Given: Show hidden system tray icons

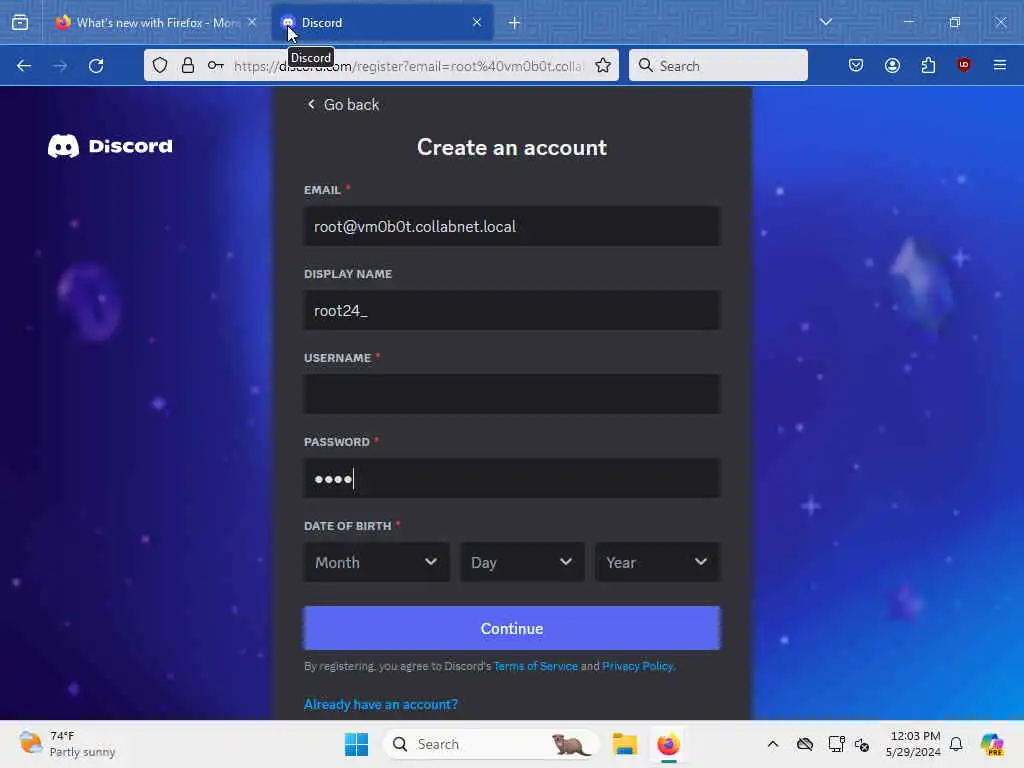Looking at the screenshot, I should 773,744.
